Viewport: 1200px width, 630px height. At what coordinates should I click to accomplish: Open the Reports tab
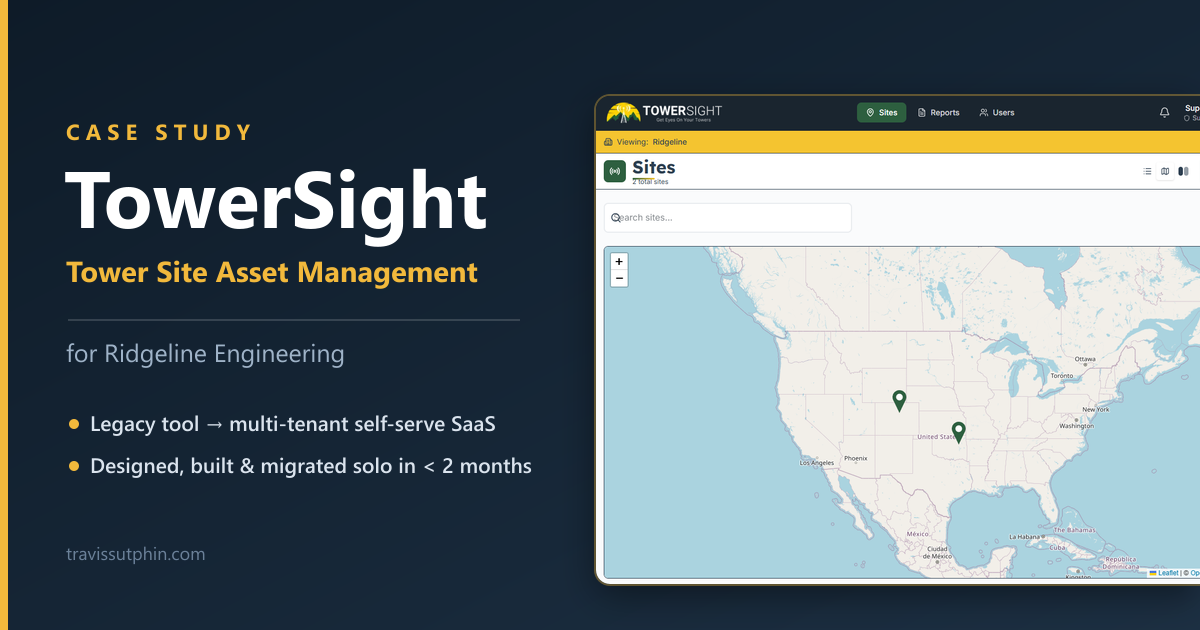tap(939, 113)
